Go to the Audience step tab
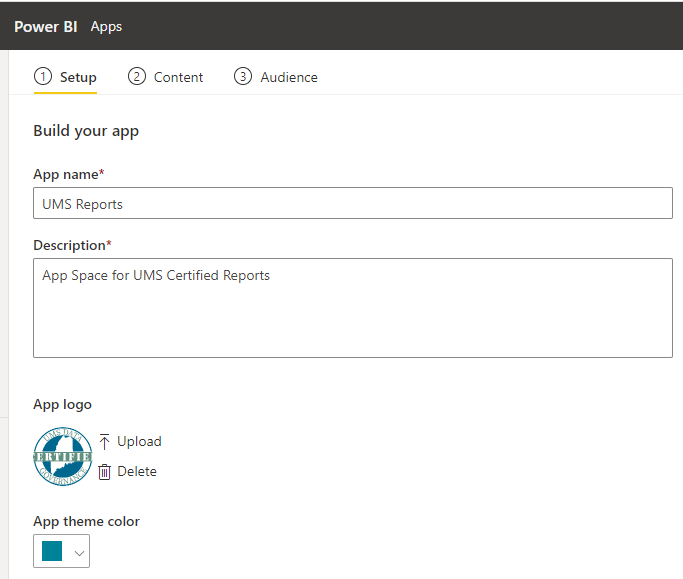The image size is (683, 579). click(x=276, y=77)
